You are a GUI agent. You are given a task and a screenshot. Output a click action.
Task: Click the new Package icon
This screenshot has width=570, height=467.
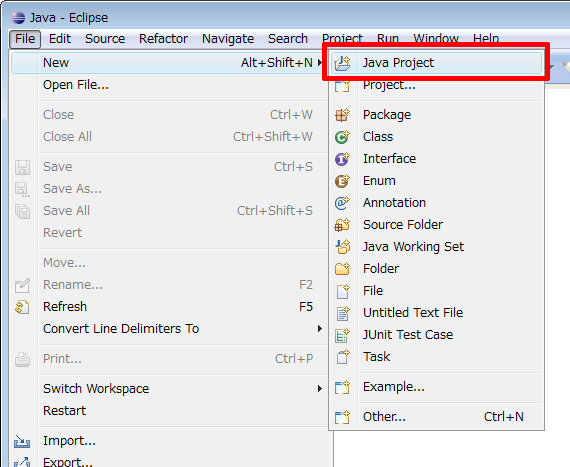click(x=342, y=115)
